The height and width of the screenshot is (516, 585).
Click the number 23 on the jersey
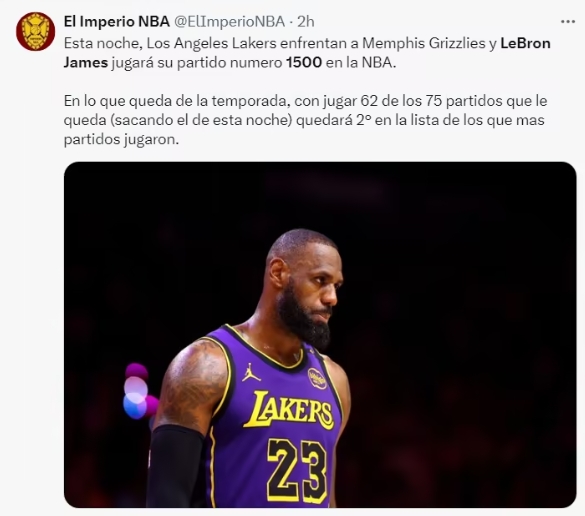(x=297, y=470)
